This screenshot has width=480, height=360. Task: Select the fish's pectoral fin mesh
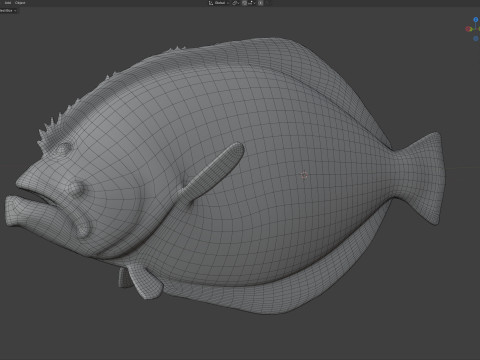tap(213, 172)
